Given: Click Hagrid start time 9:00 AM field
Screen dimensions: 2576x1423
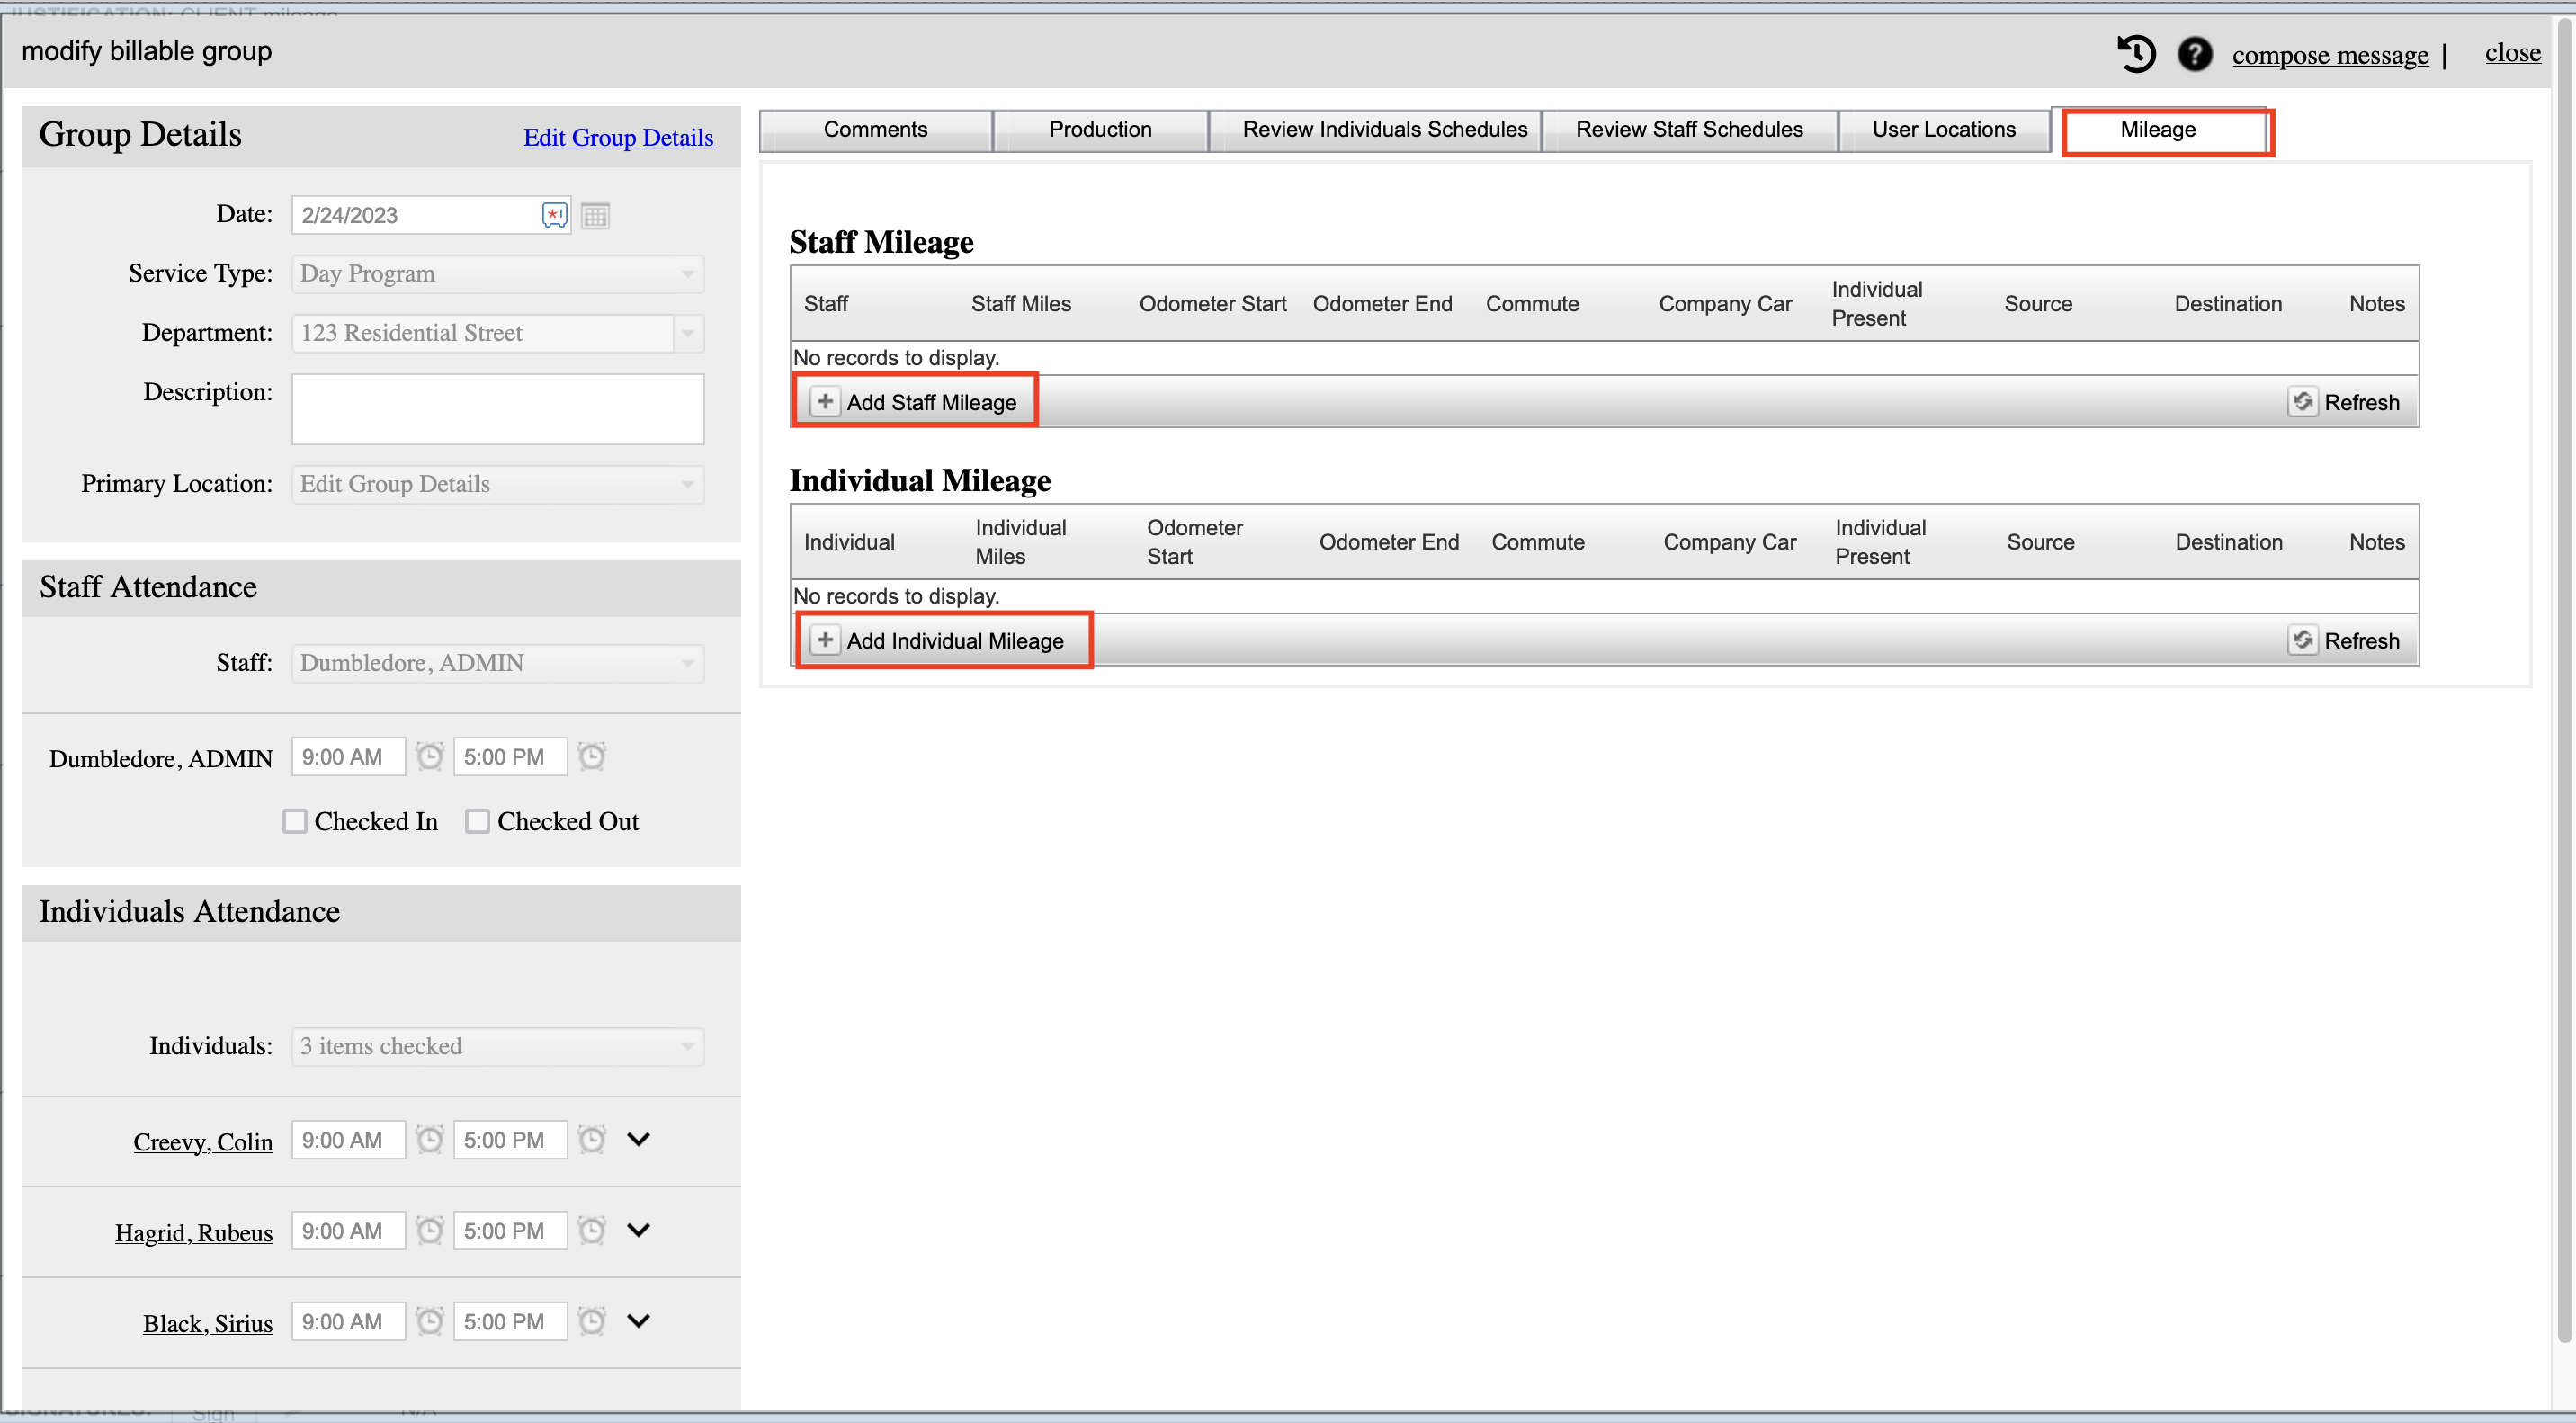Looking at the screenshot, I should (x=348, y=1231).
